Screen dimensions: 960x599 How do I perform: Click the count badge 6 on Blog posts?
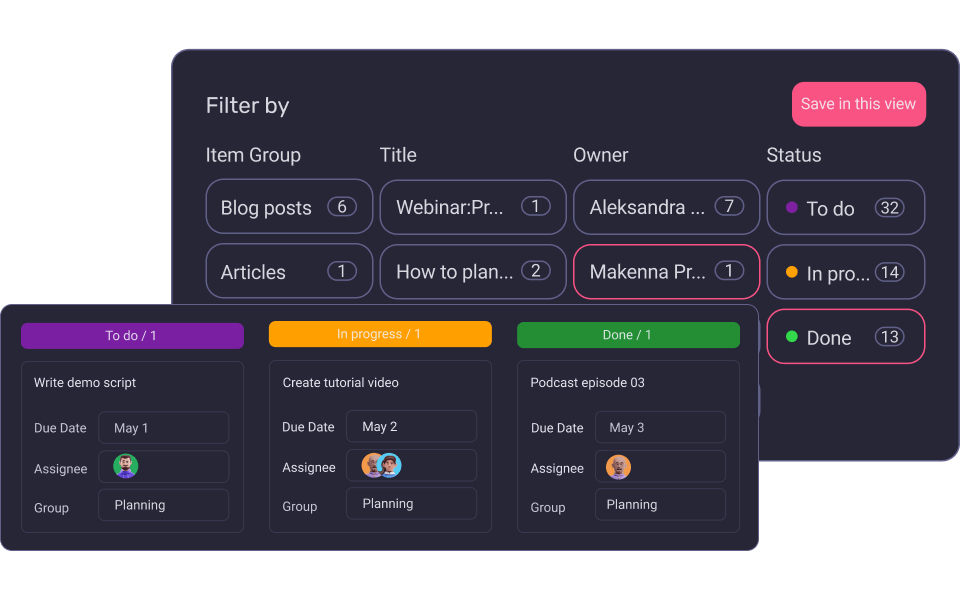tap(341, 207)
